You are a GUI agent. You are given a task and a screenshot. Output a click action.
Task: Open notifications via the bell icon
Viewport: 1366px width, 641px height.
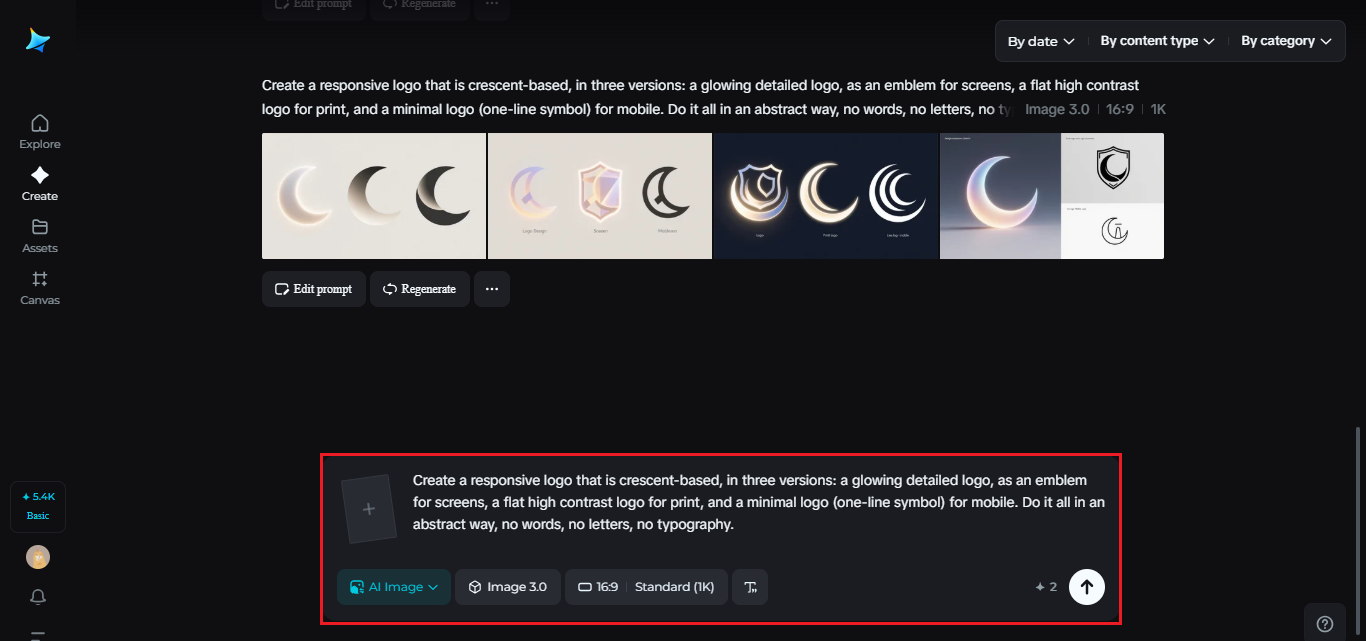[38, 597]
